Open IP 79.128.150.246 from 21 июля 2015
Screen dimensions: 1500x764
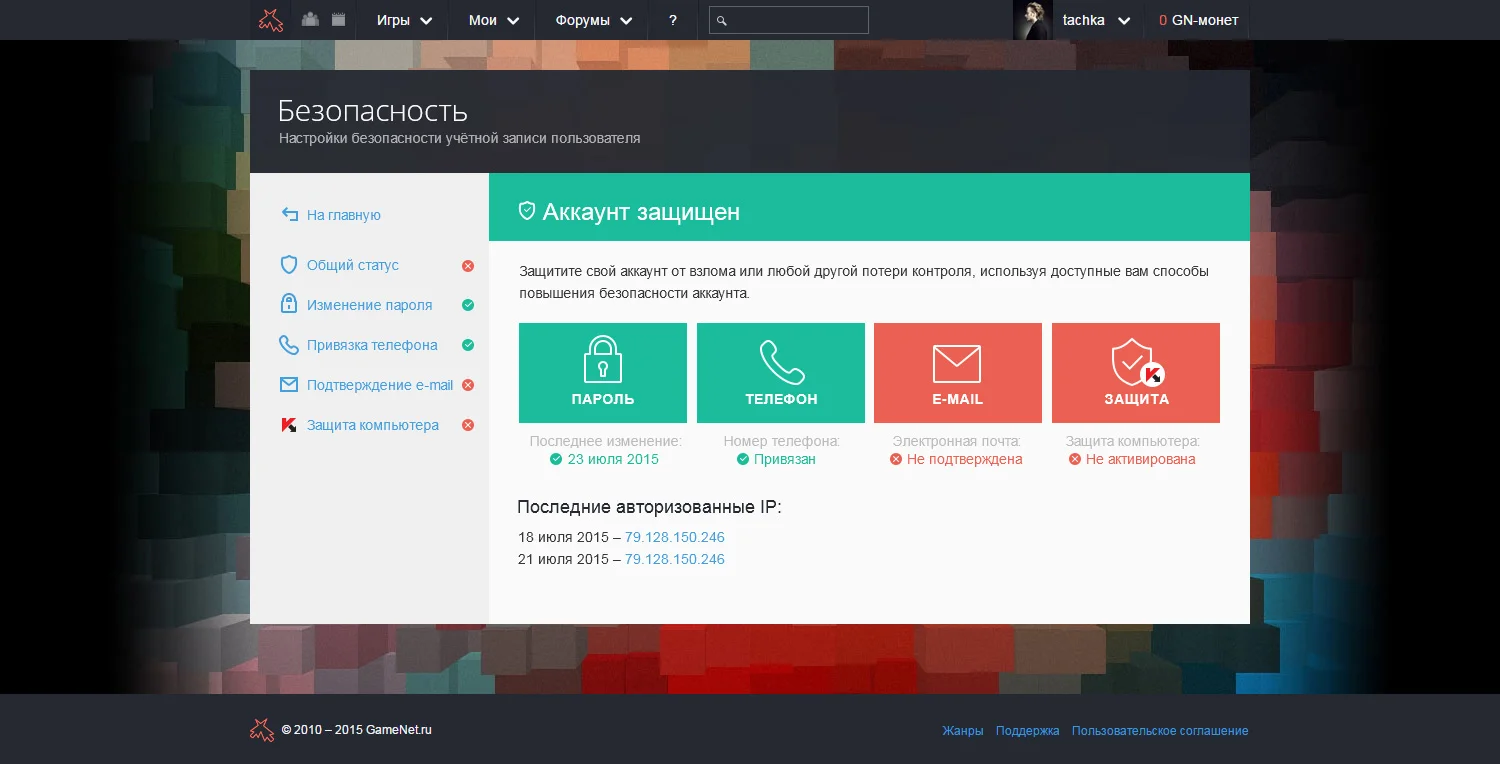coord(675,559)
